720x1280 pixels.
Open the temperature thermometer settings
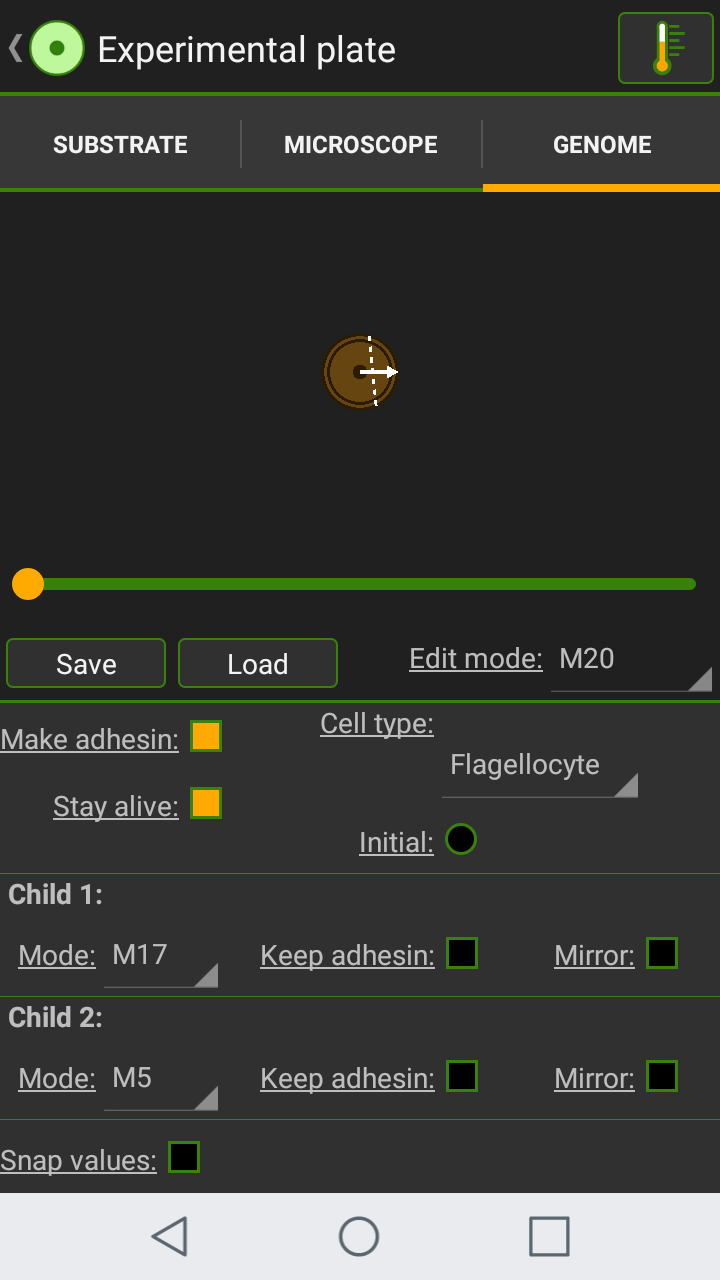[664, 48]
